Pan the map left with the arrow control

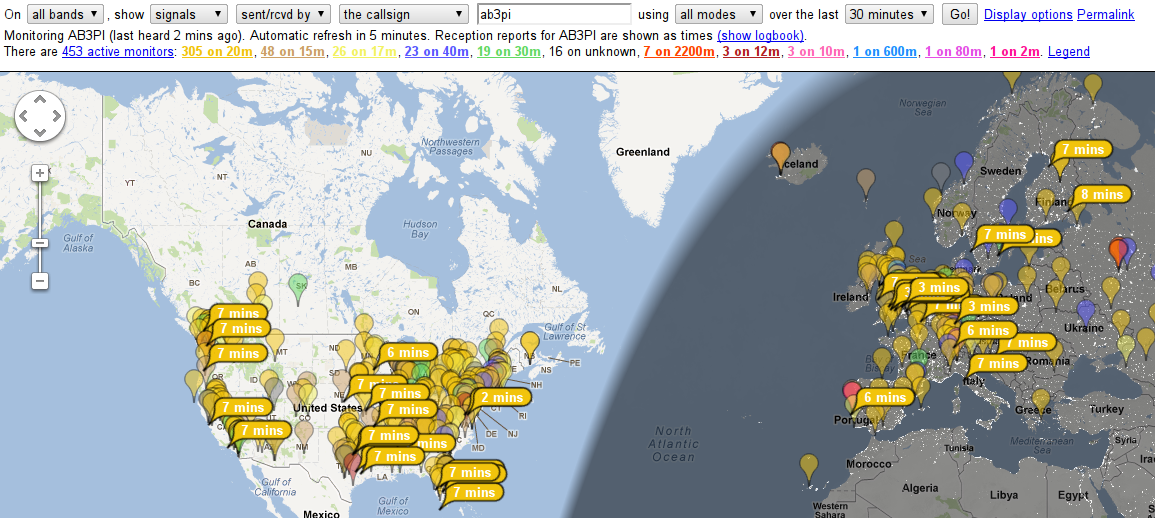[24, 116]
